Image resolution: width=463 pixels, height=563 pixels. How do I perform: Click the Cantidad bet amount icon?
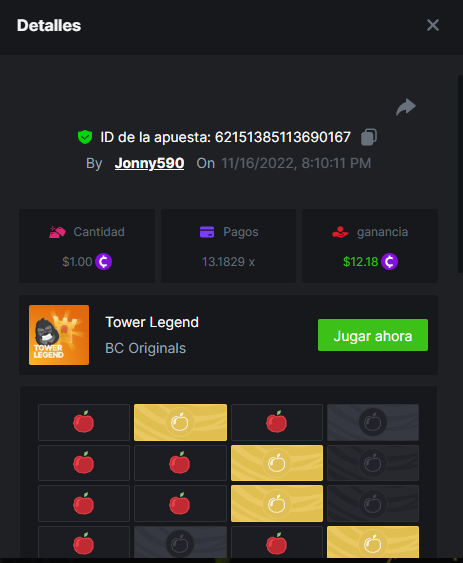click(x=57, y=232)
